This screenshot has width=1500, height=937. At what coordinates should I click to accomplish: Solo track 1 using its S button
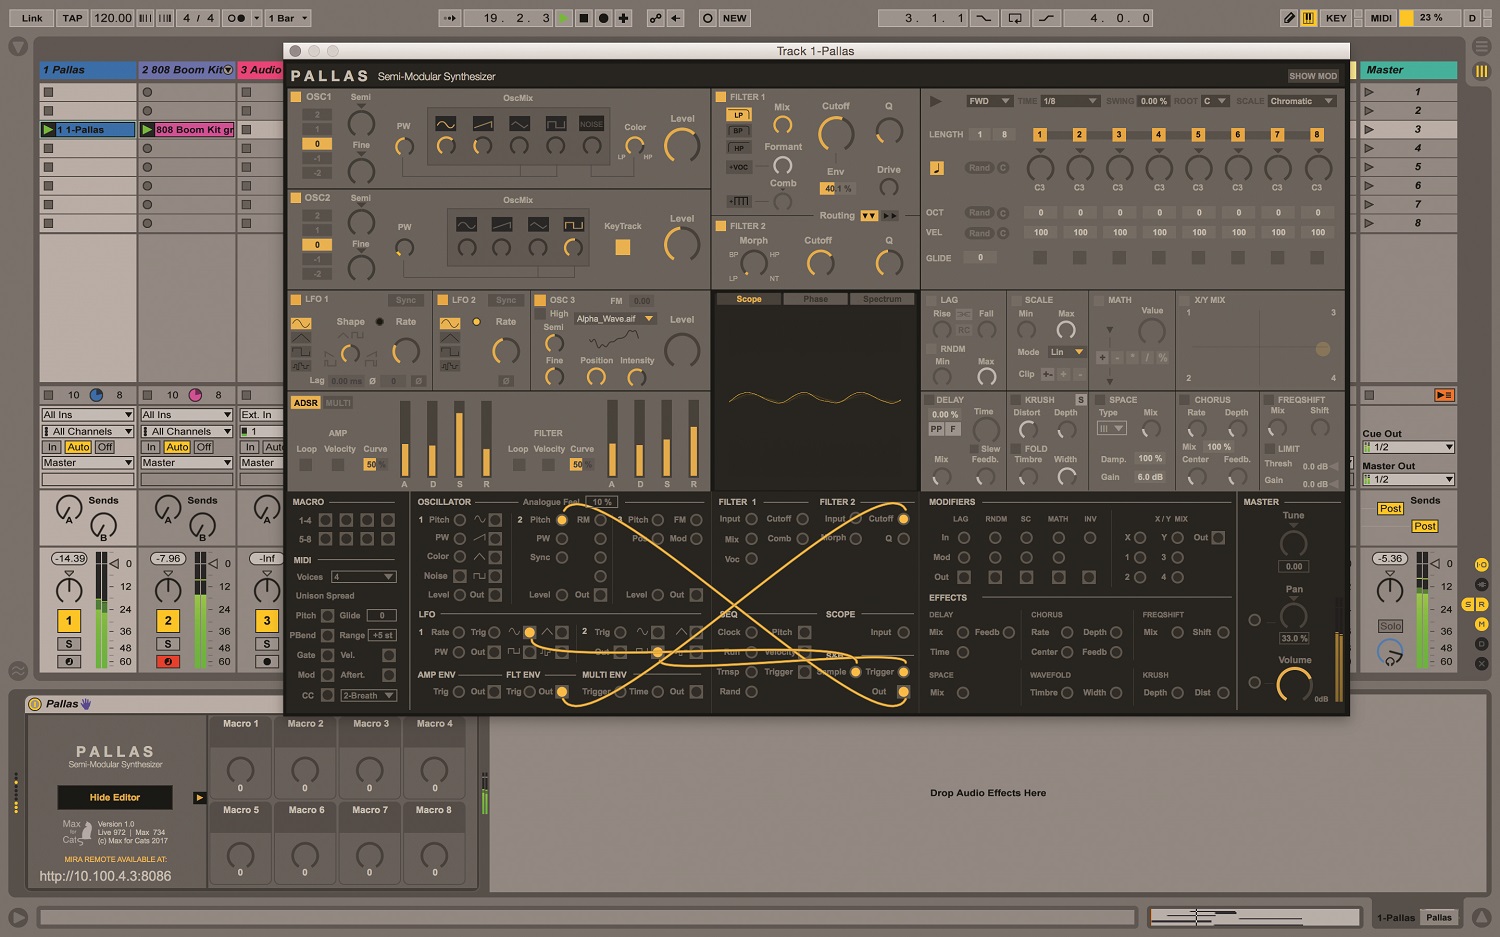point(69,644)
